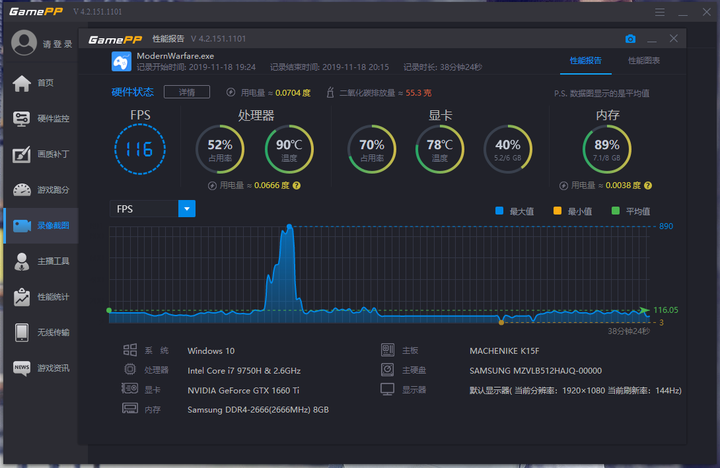Close the performance report window

(674, 39)
